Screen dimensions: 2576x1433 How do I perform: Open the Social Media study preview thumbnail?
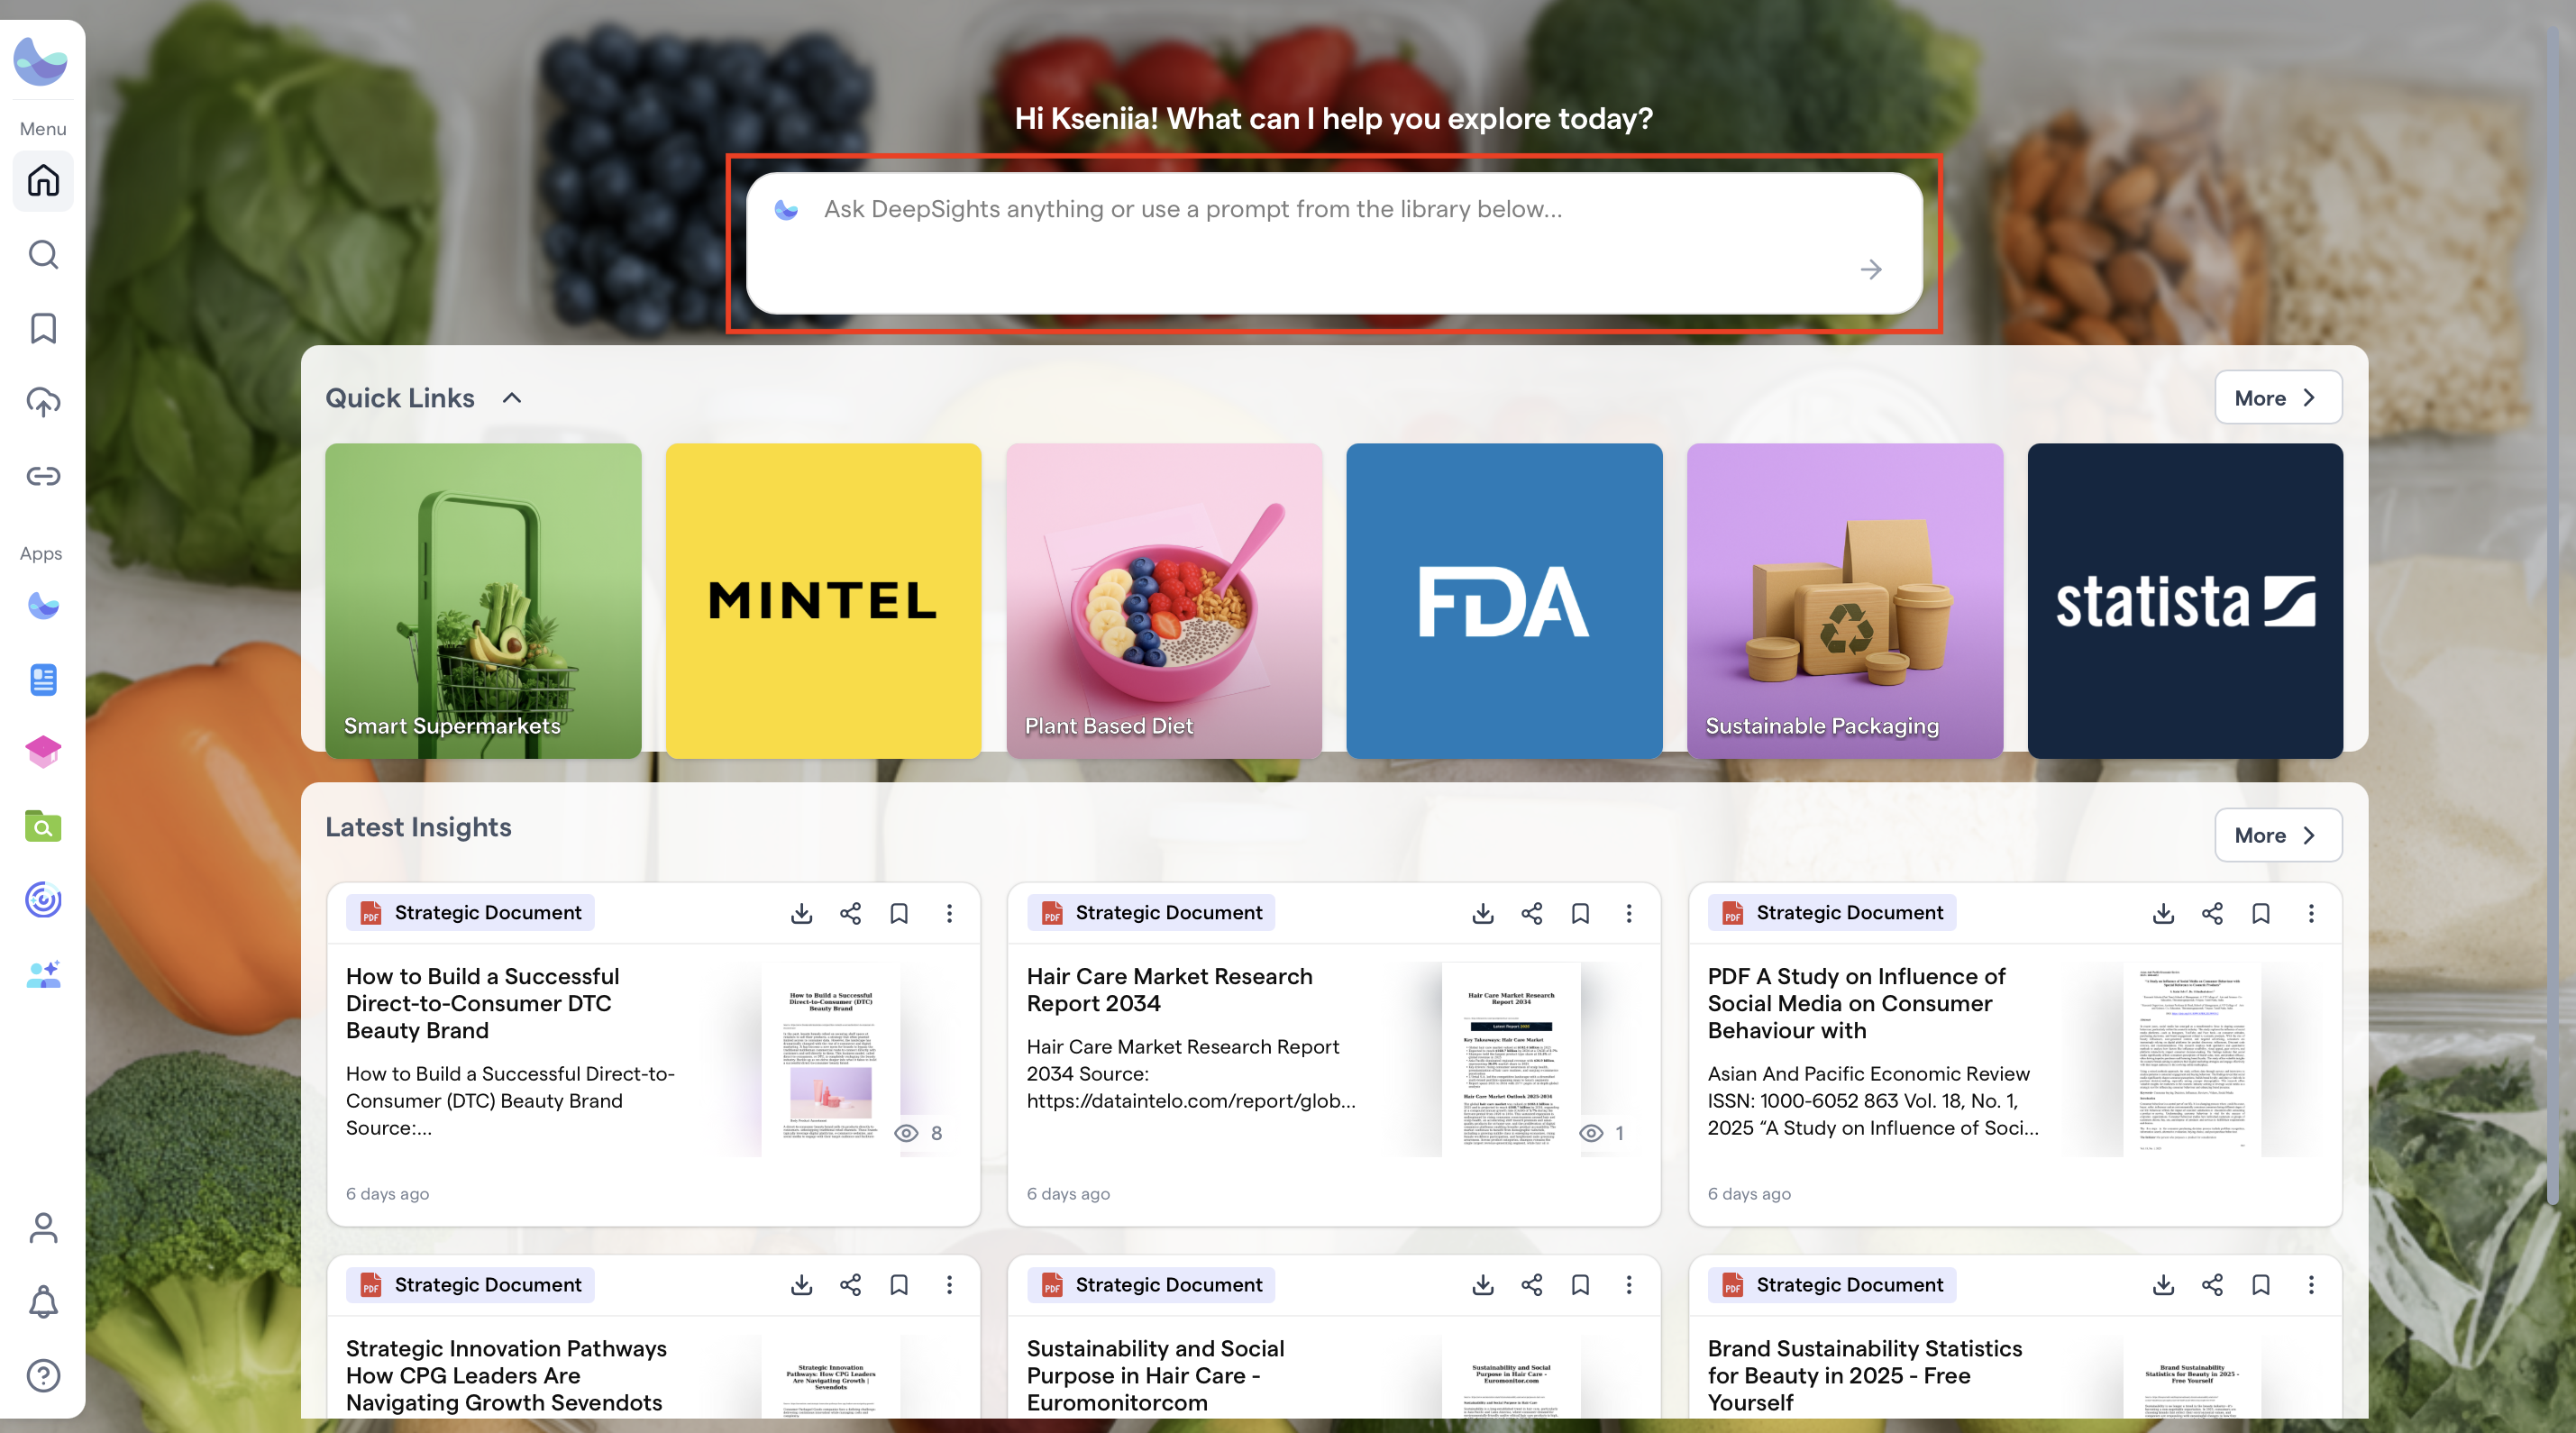(x=2192, y=1060)
